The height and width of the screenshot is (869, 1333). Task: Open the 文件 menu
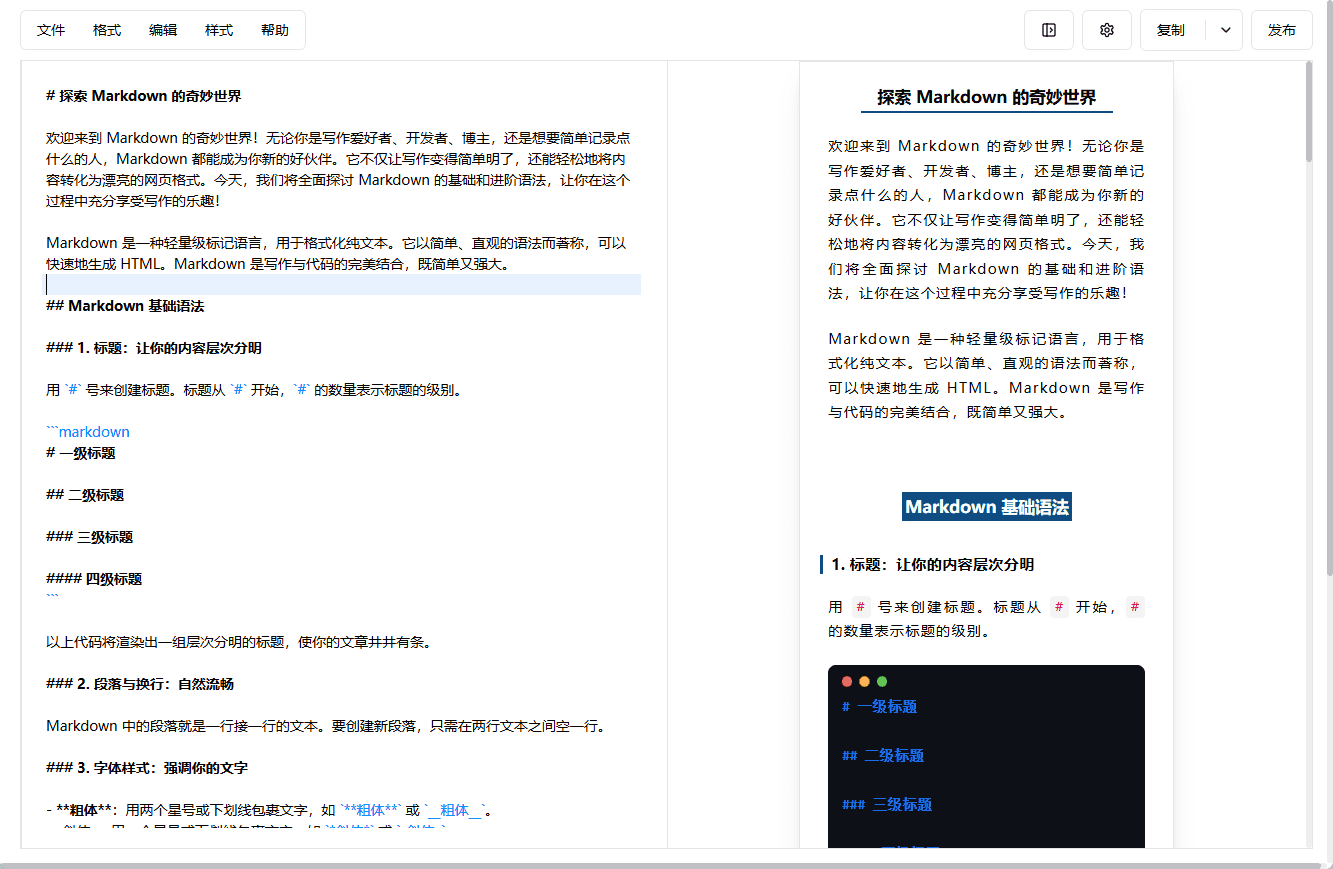tap(51, 30)
